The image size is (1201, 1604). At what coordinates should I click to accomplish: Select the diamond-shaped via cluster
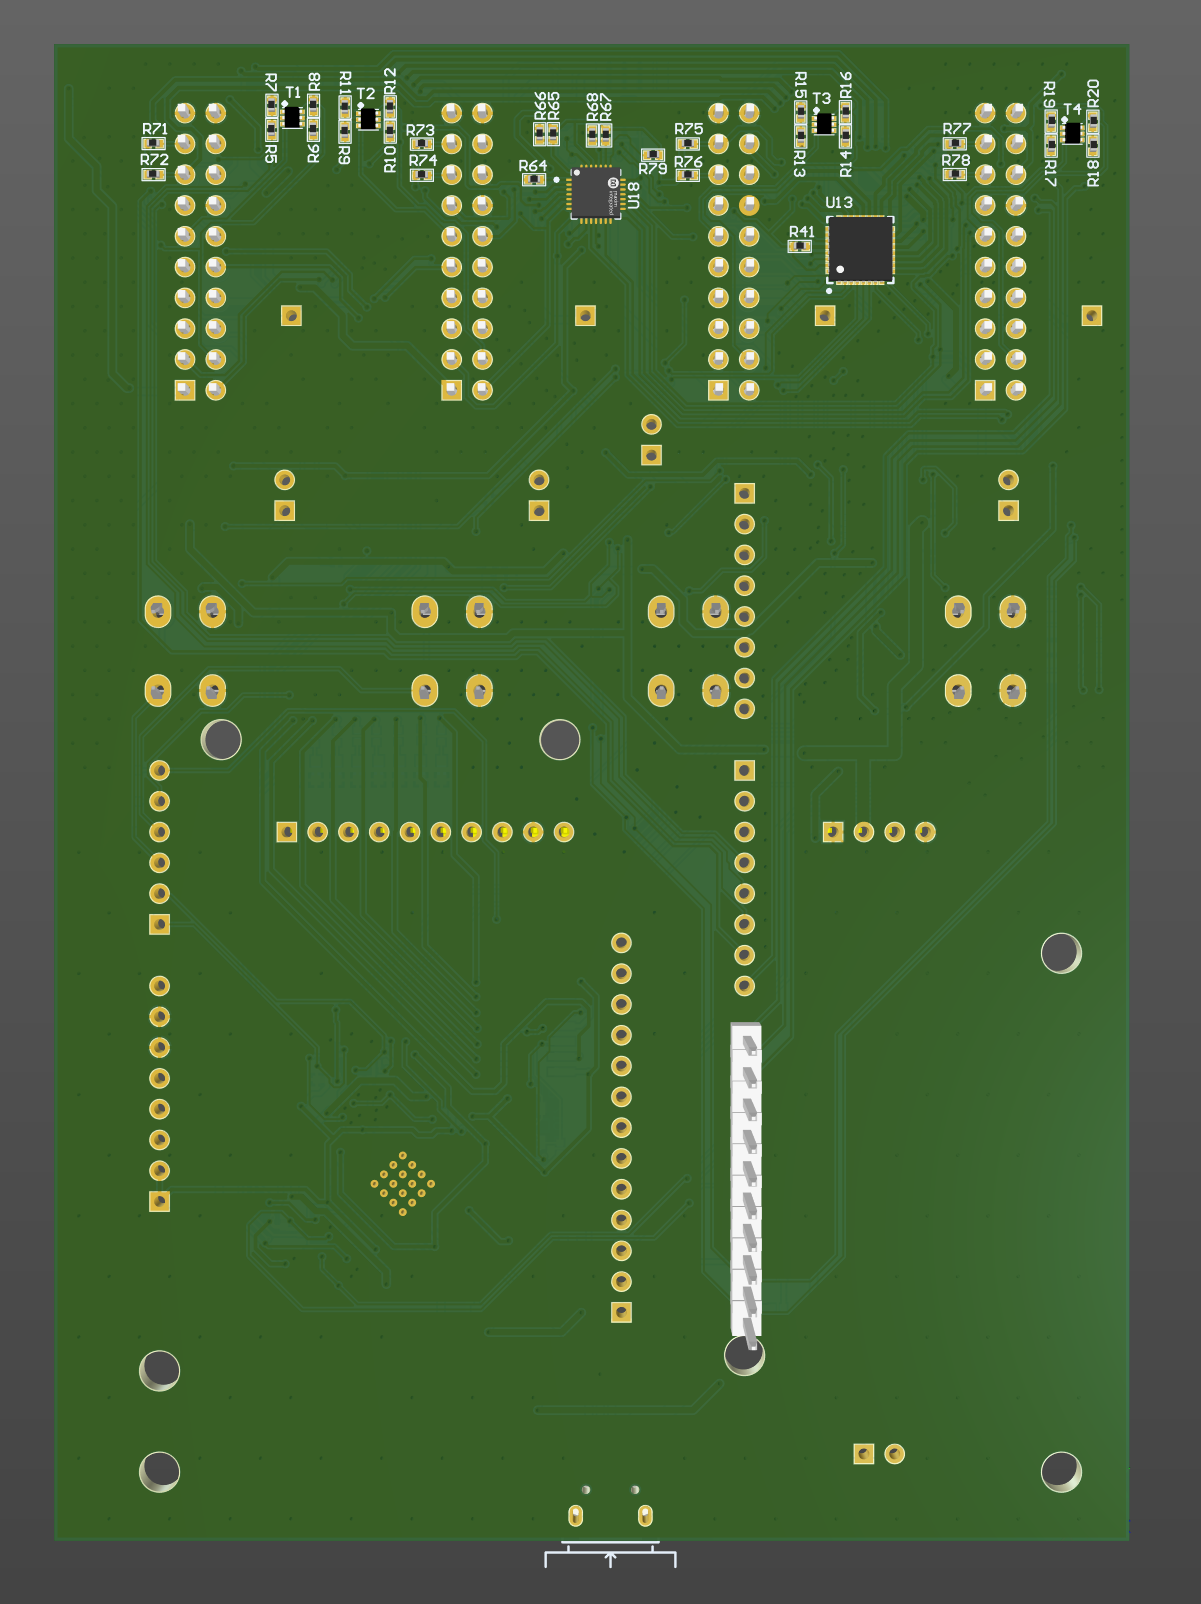coord(403,1183)
